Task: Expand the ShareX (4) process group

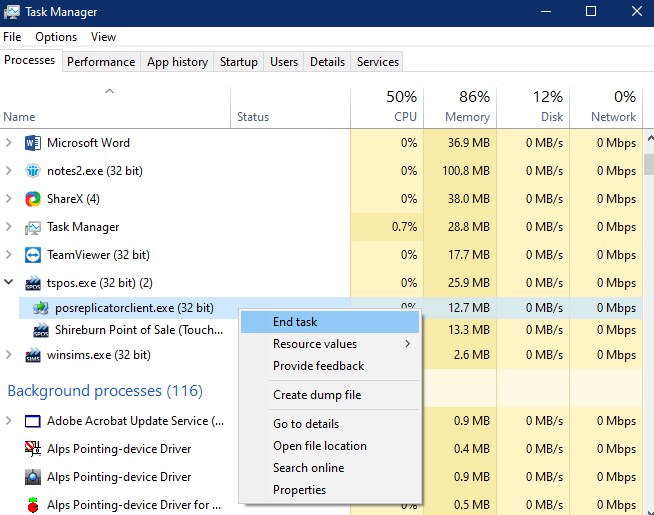Action: click(x=8, y=198)
